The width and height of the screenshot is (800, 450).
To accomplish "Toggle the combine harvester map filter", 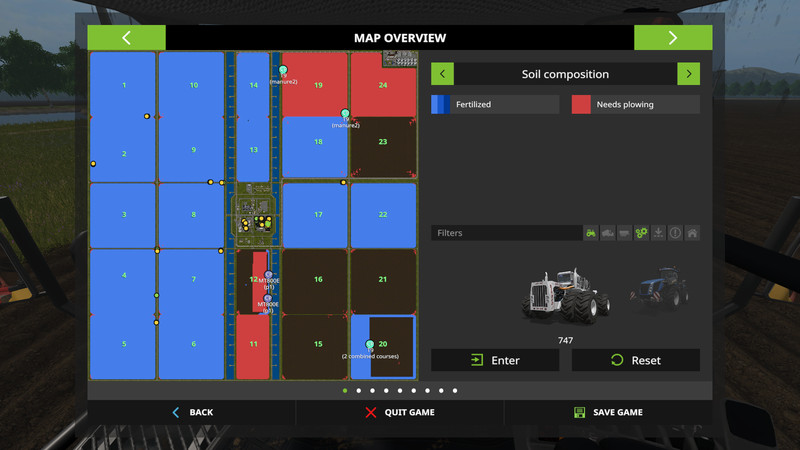I will (x=608, y=233).
